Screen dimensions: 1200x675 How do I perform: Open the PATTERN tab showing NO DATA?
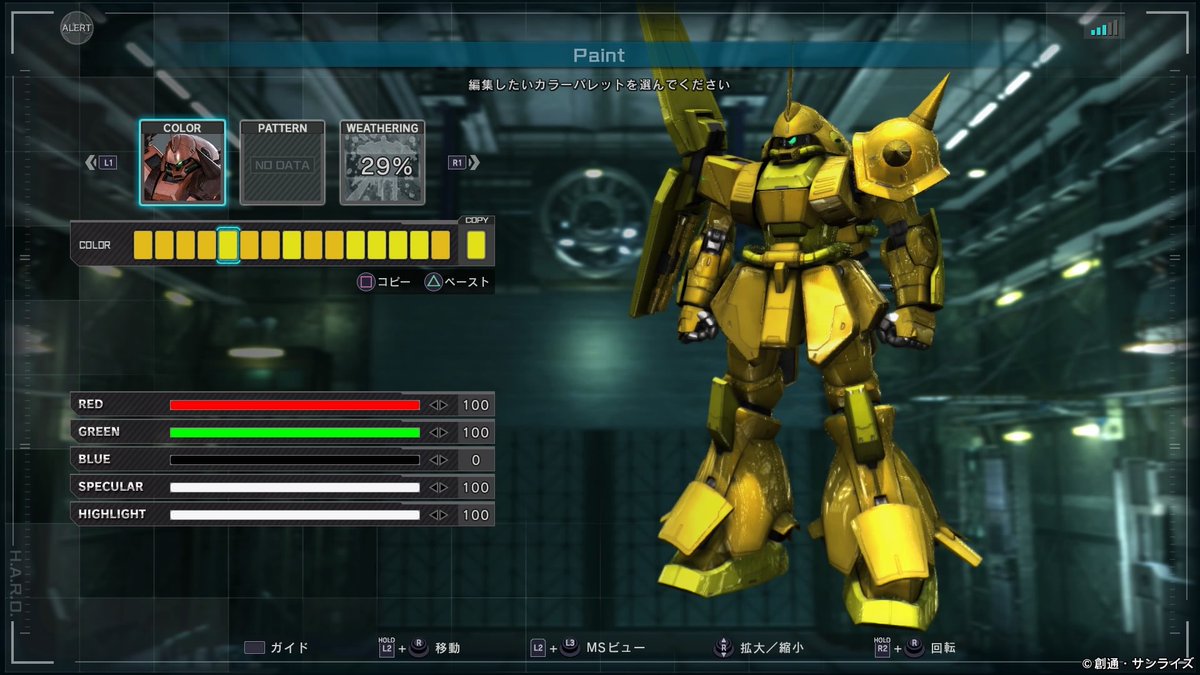coord(282,162)
